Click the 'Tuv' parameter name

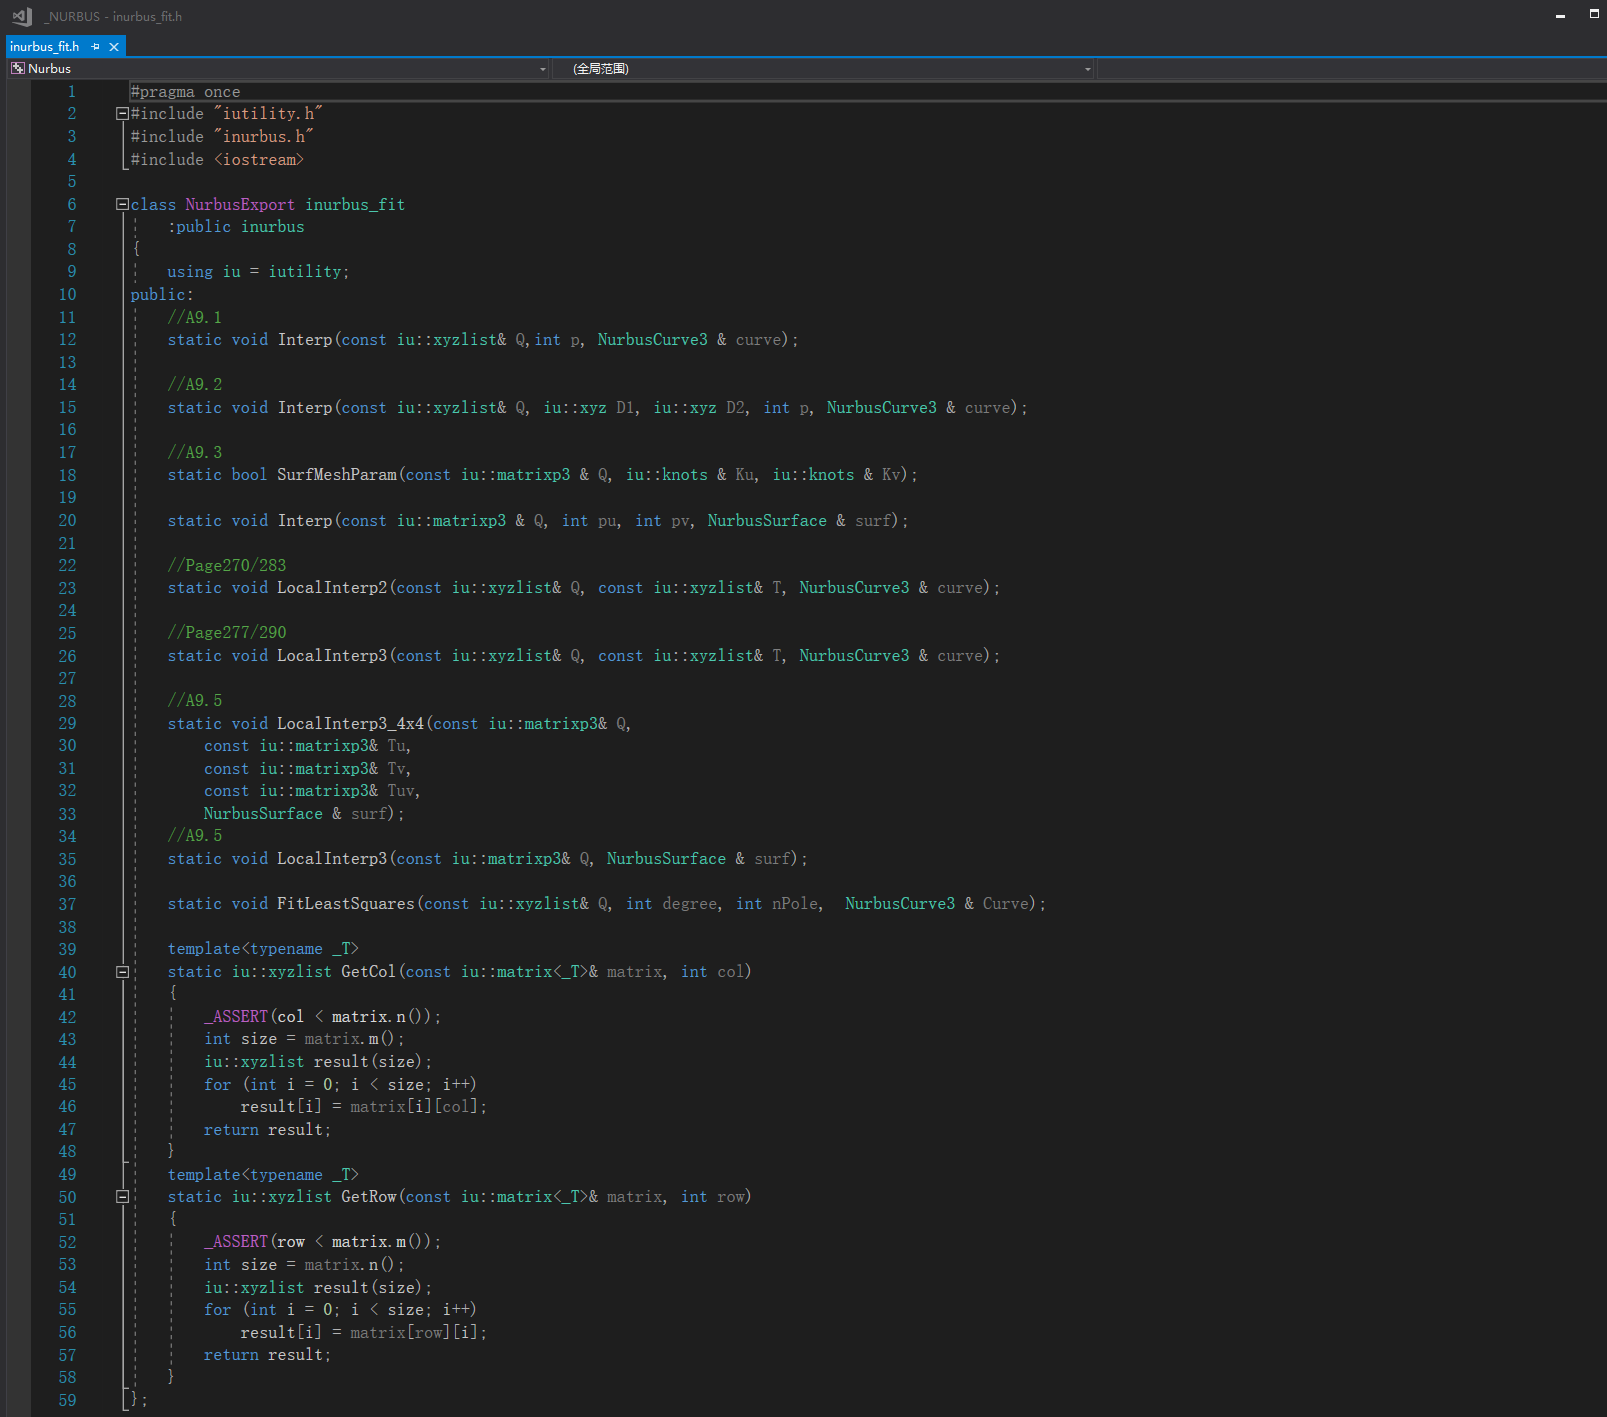[x=401, y=791]
